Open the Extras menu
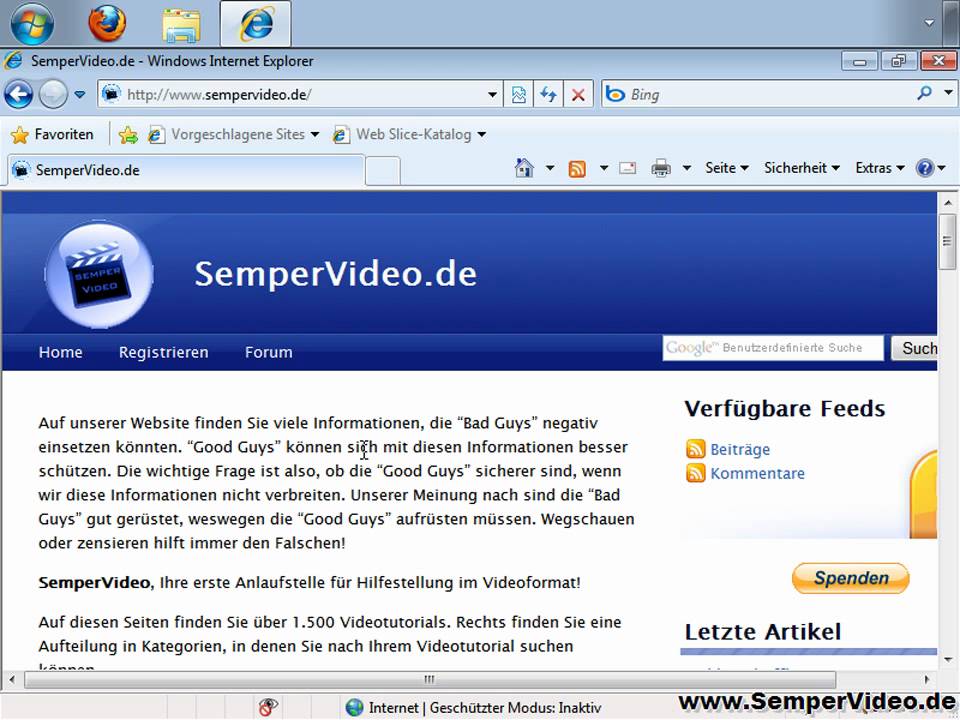 (880, 168)
